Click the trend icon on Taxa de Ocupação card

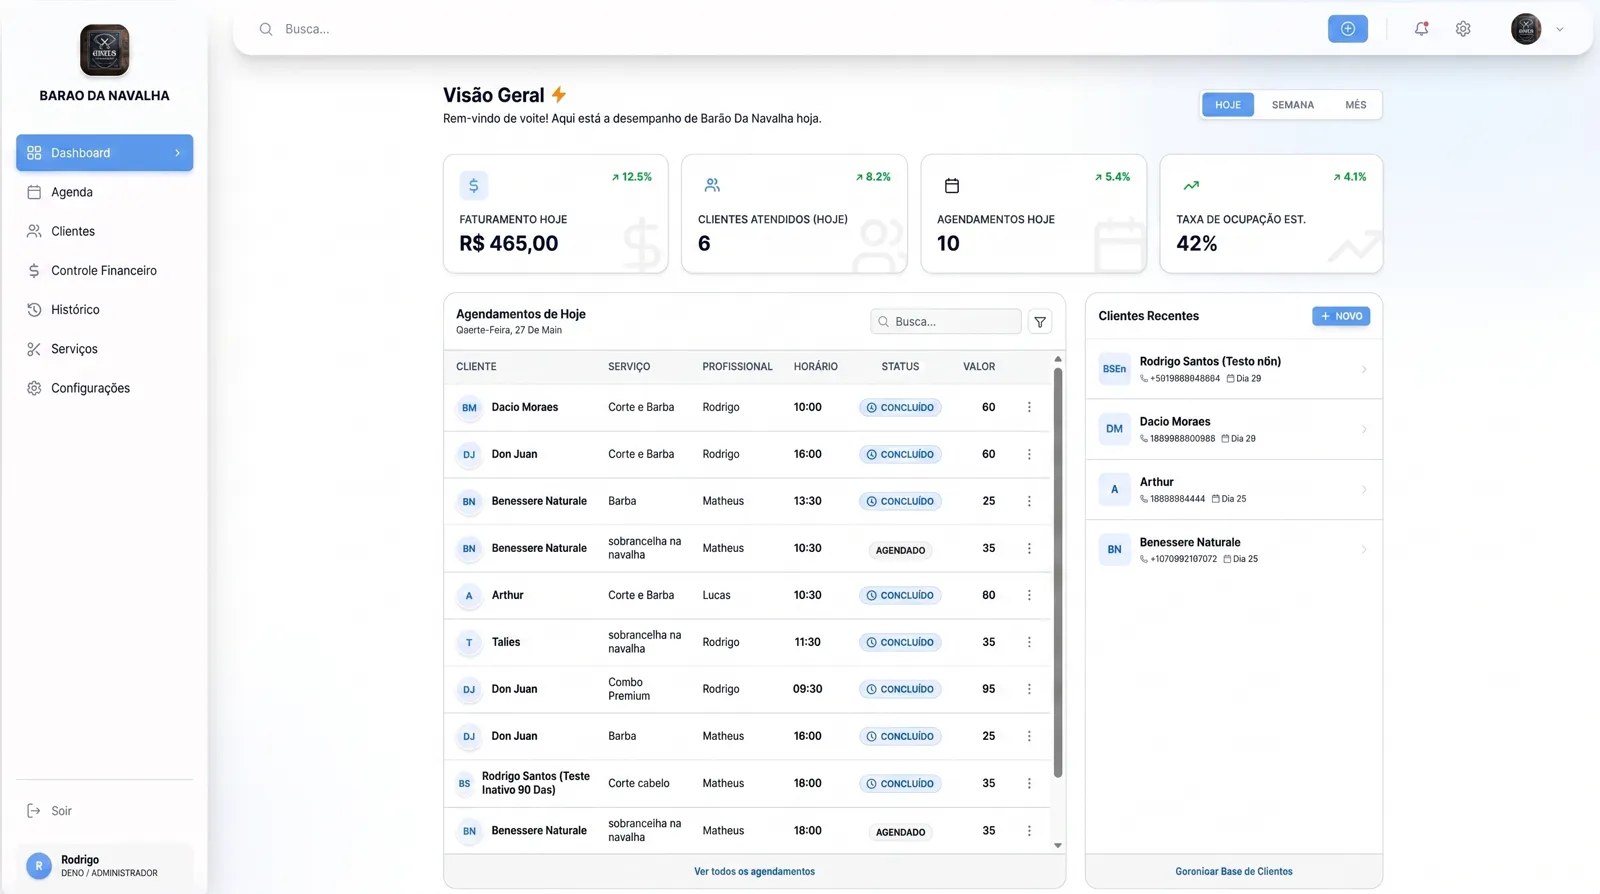(1191, 185)
